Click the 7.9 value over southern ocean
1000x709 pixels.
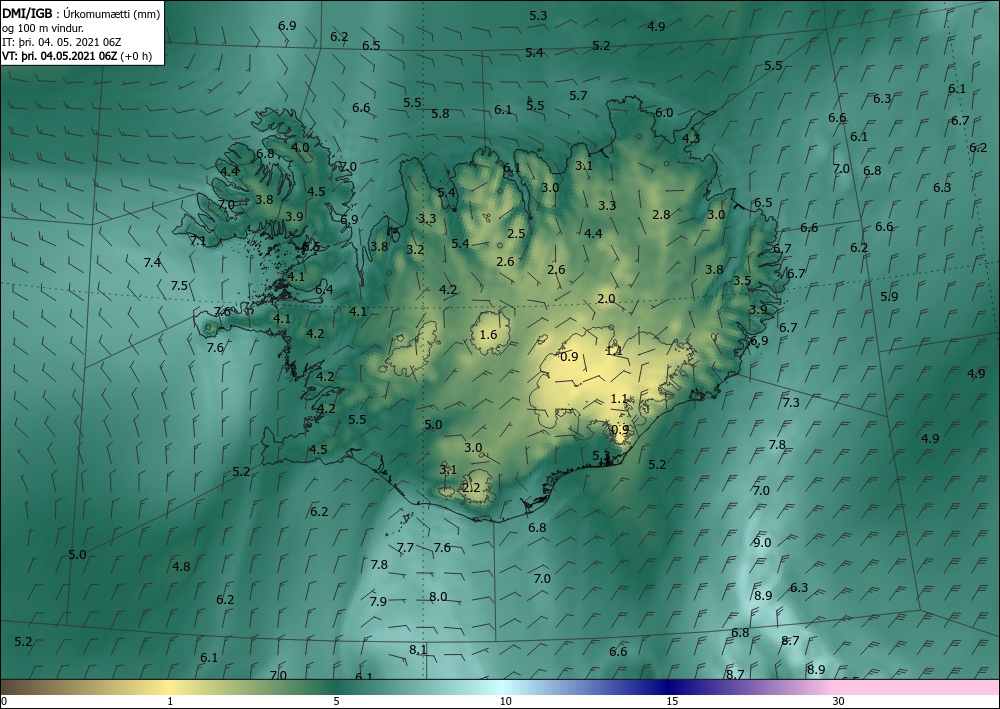tap(378, 601)
